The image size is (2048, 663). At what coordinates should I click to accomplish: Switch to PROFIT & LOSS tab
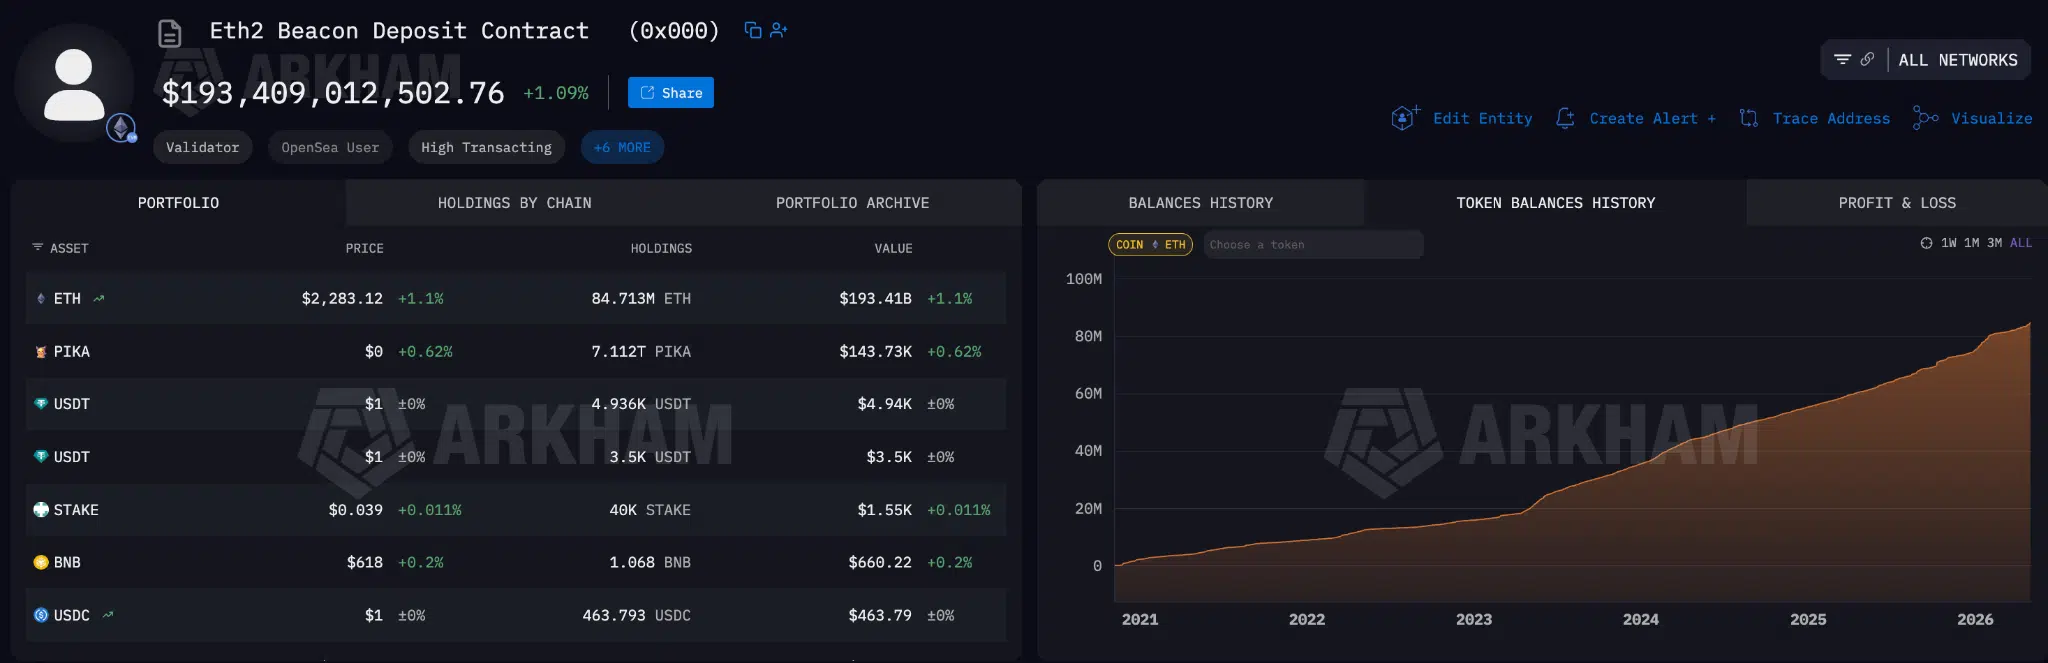pos(1897,203)
